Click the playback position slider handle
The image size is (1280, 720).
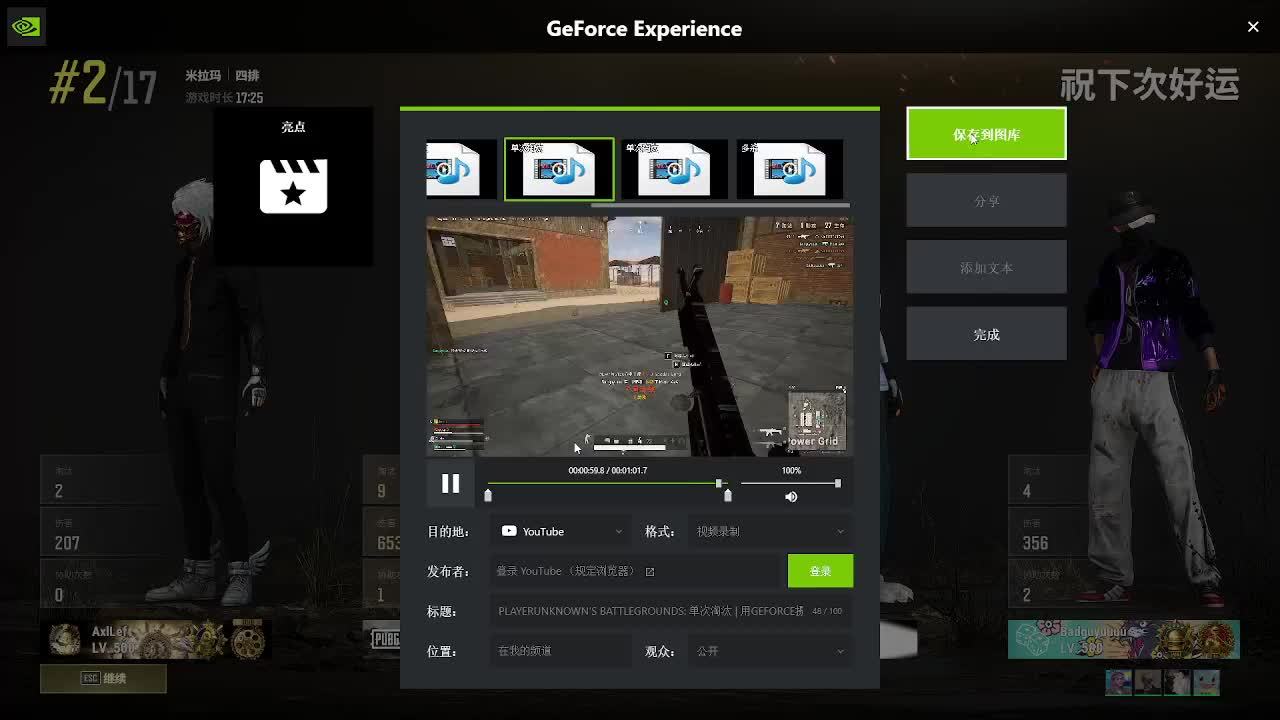point(718,483)
